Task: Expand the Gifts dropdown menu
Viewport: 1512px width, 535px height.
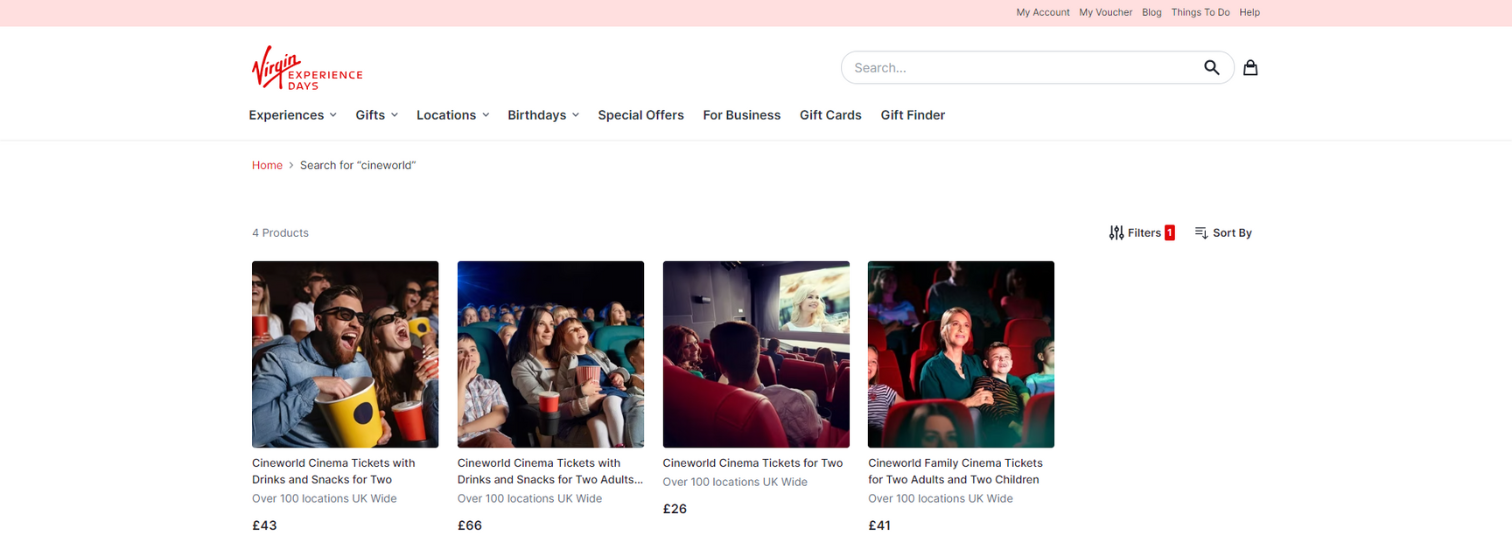Action: click(x=376, y=115)
